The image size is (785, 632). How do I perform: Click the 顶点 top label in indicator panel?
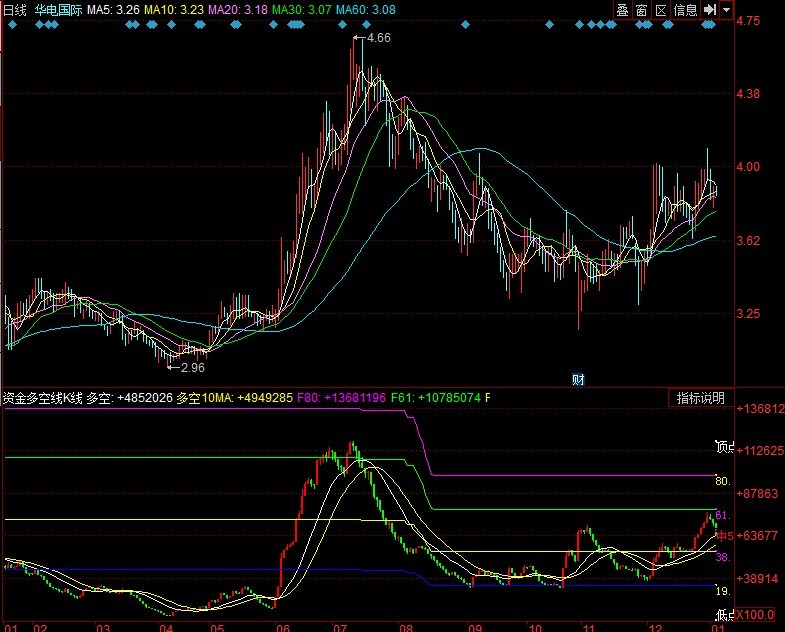click(x=724, y=447)
